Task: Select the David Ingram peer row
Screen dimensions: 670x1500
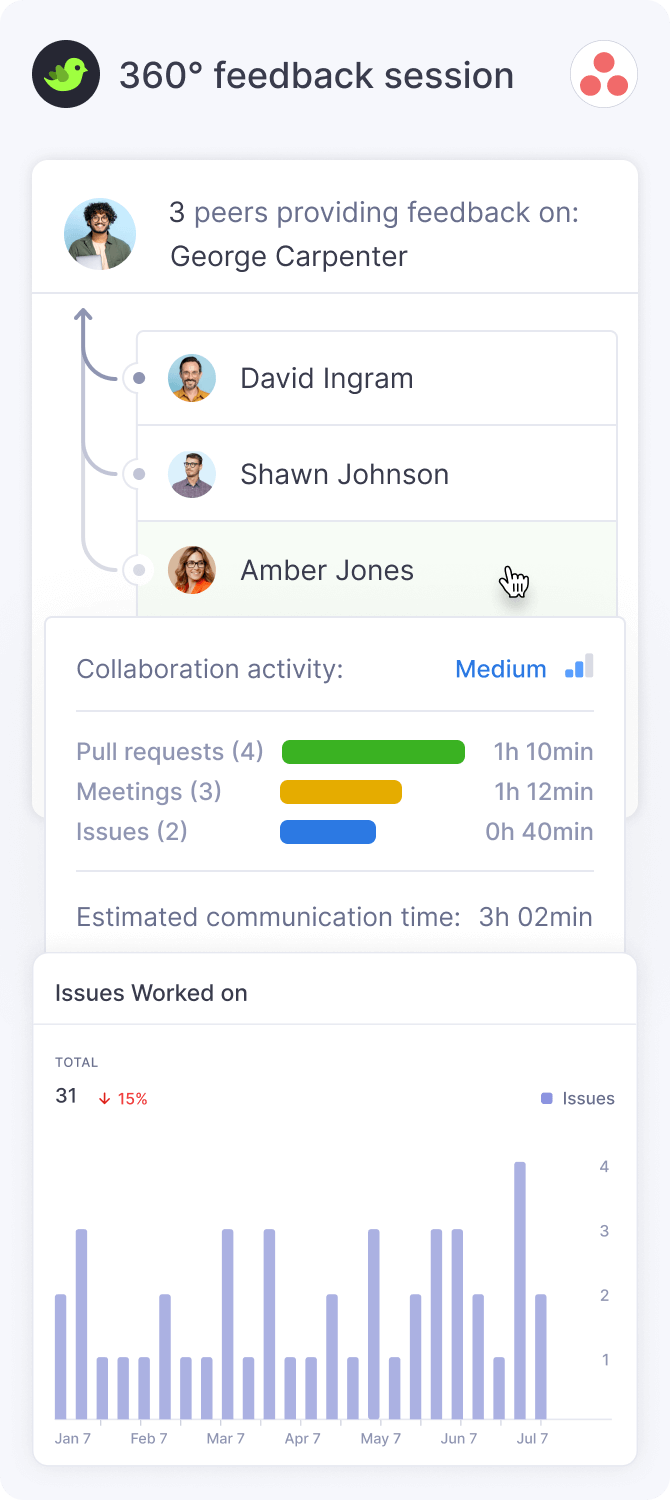Action: pyautogui.click(x=376, y=378)
